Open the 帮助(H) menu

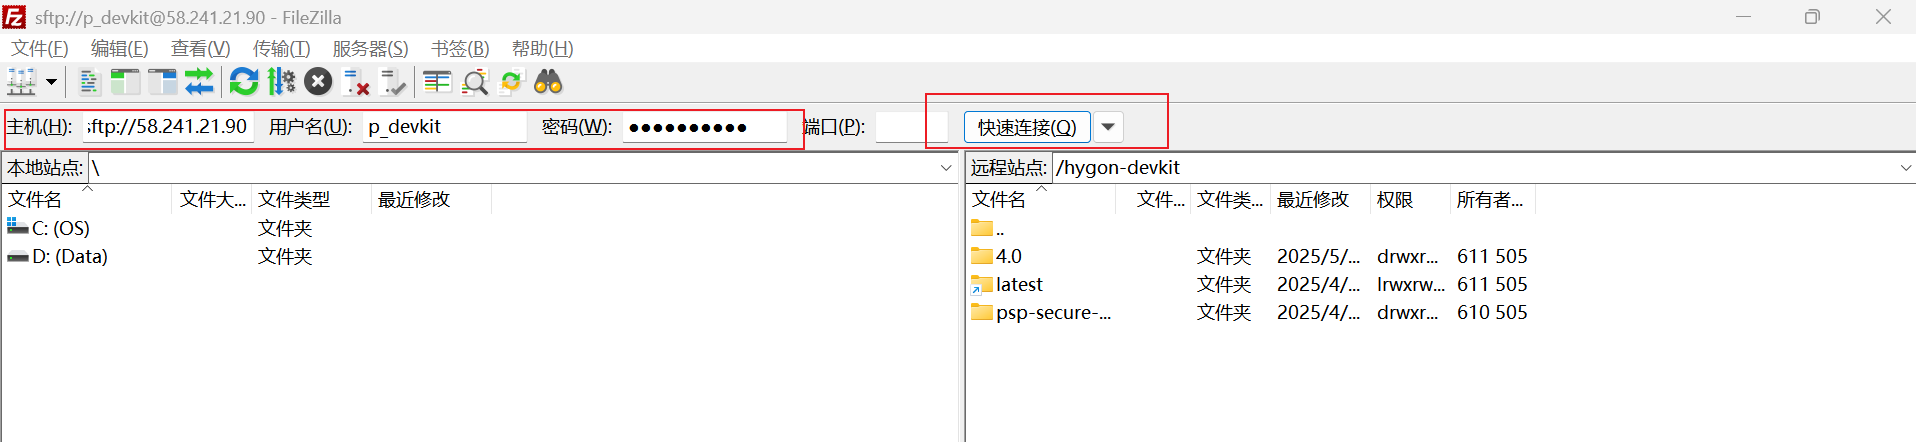click(543, 49)
